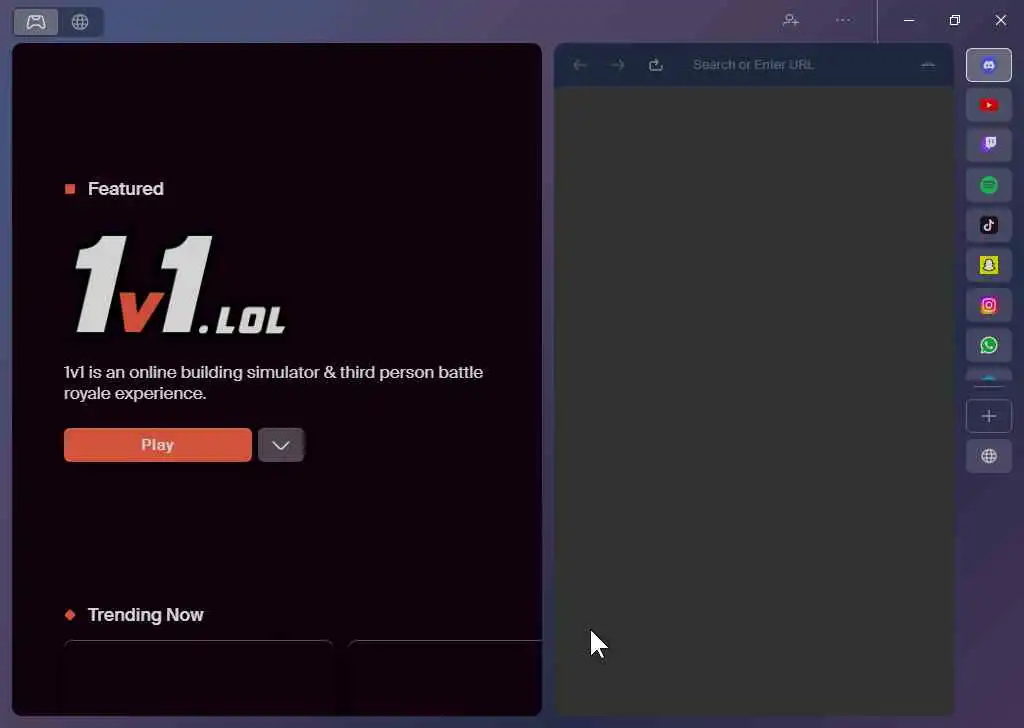1024x728 pixels.
Task: Play the featured 1v1.LOL game
Action: [x=157, y=445]
